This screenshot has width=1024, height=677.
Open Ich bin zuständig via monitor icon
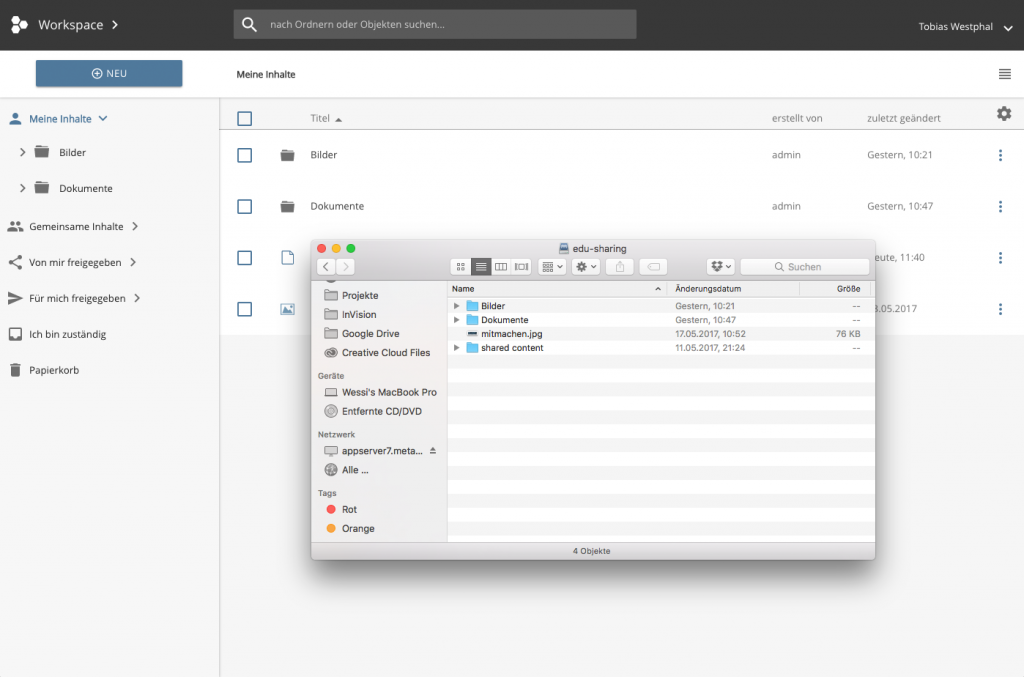click(x=13, y=334)
